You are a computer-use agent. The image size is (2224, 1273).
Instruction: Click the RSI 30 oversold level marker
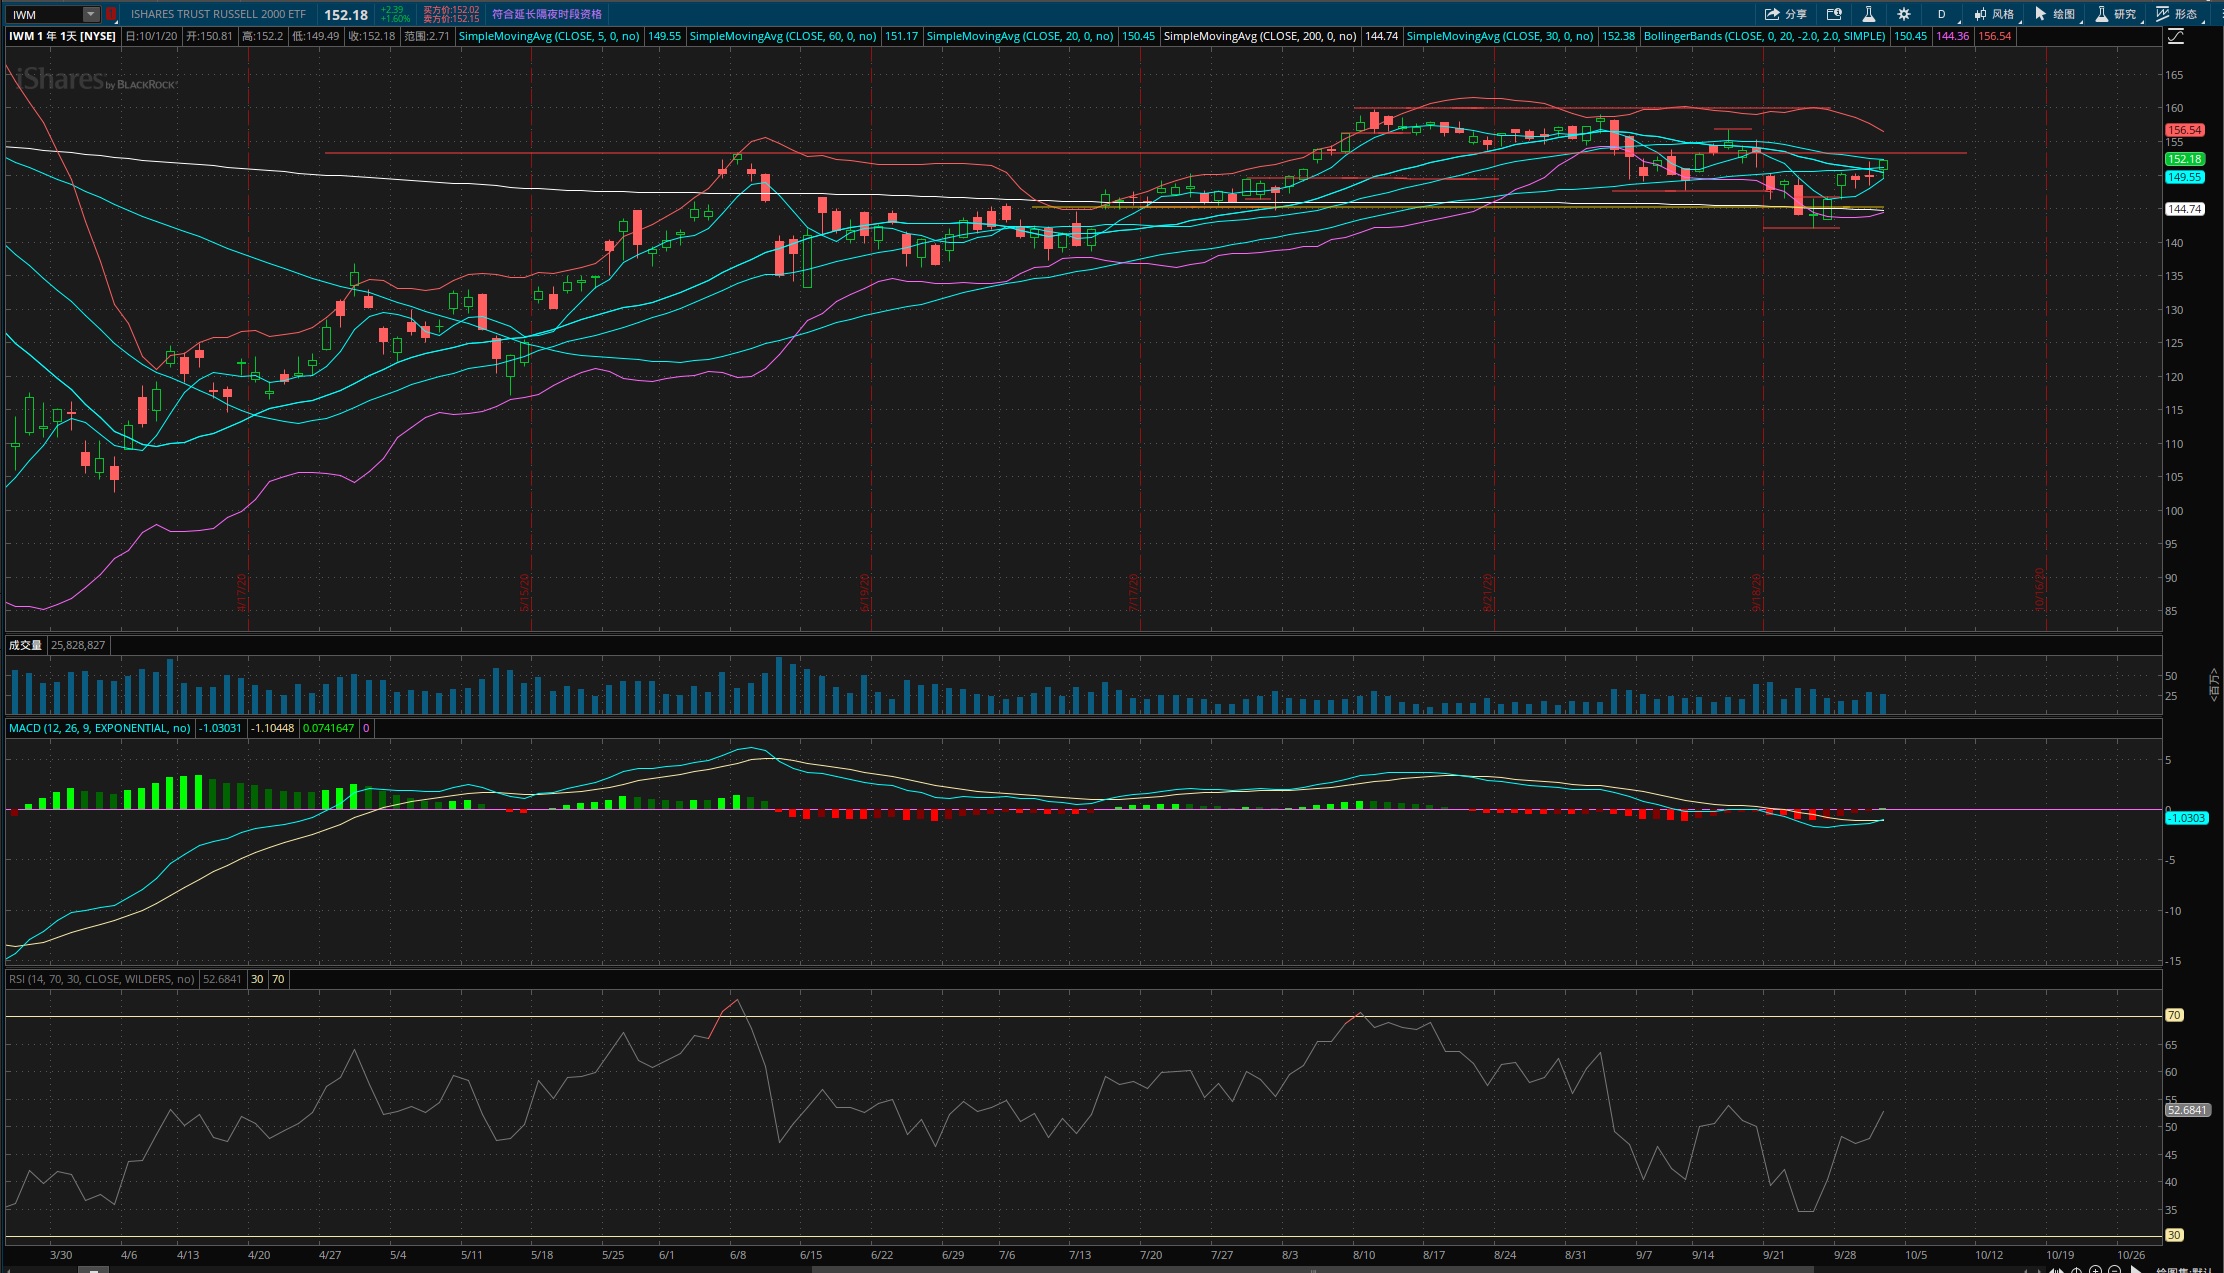point(2174,1235)
